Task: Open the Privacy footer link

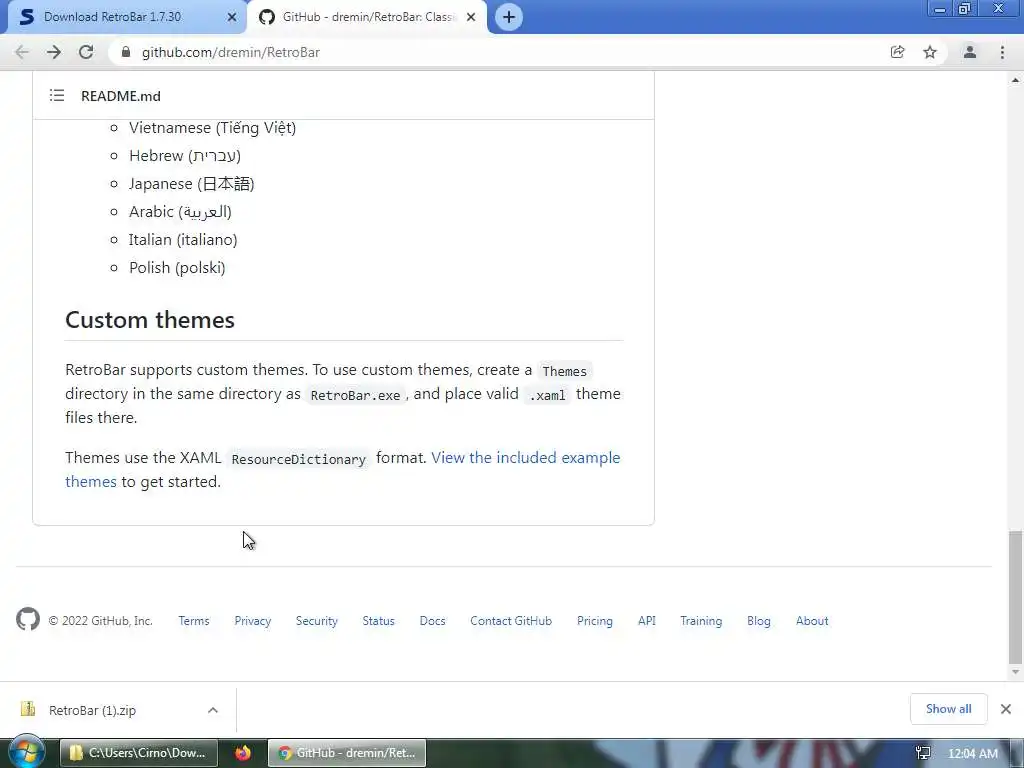Action: tap(253, 621)
